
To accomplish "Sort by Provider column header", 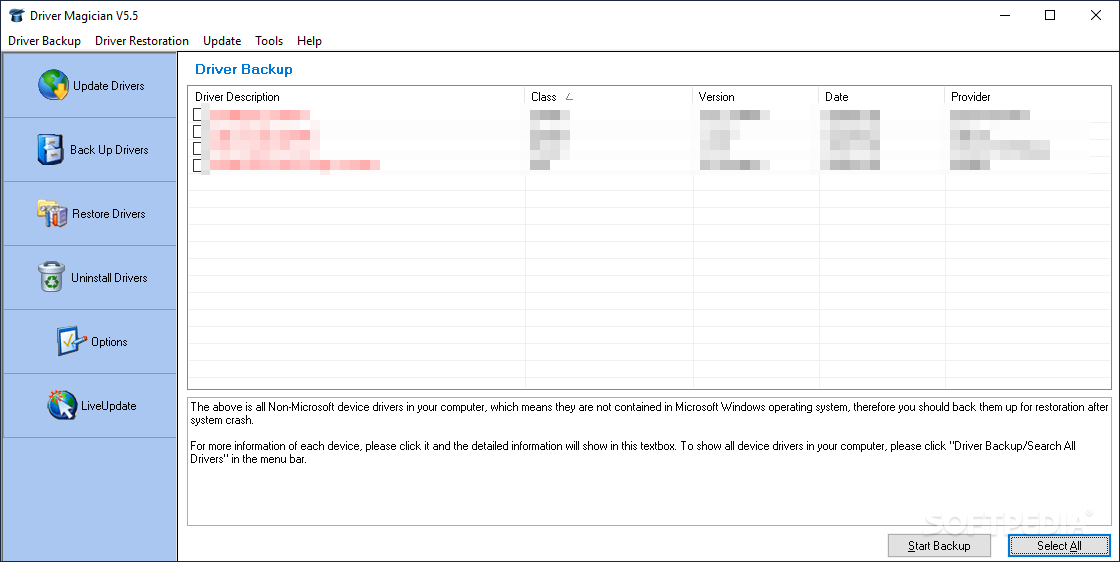I will pyautogui.click(x=1028, y=96).
